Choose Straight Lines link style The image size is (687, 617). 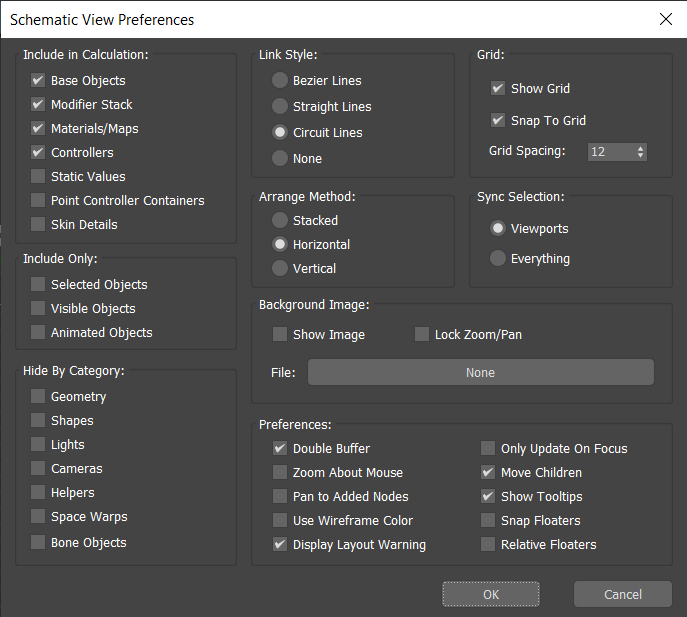click(280, 107)
